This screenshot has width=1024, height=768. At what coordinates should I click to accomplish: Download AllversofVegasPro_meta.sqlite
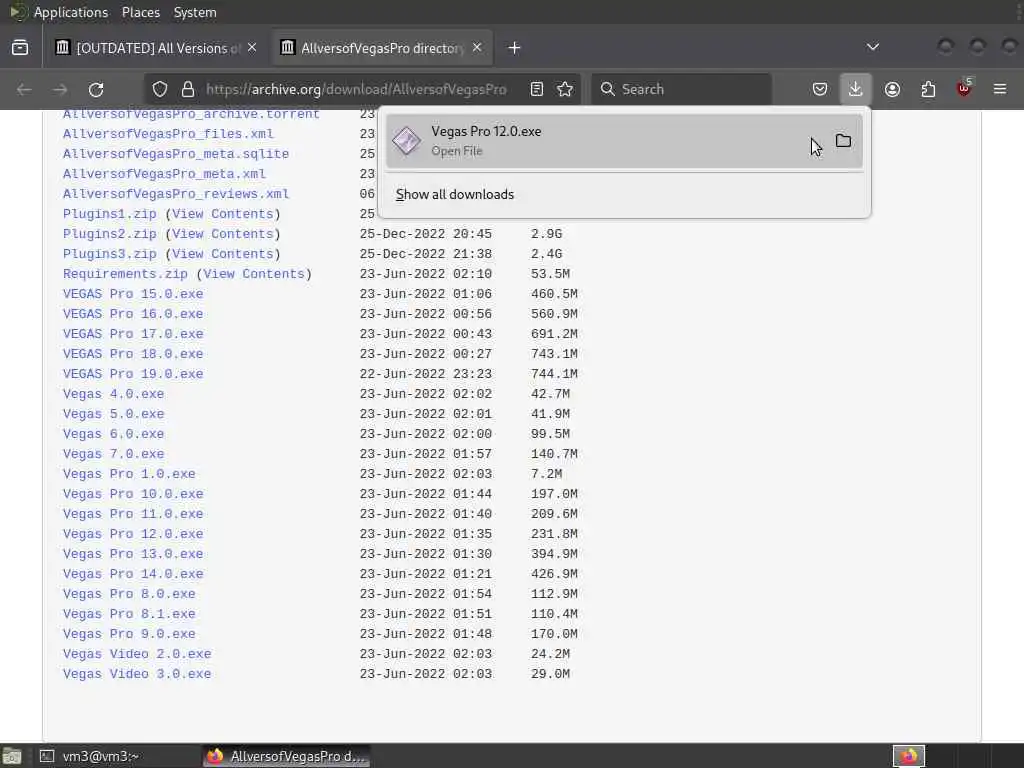pyautogui.click(x=176, y=154)
